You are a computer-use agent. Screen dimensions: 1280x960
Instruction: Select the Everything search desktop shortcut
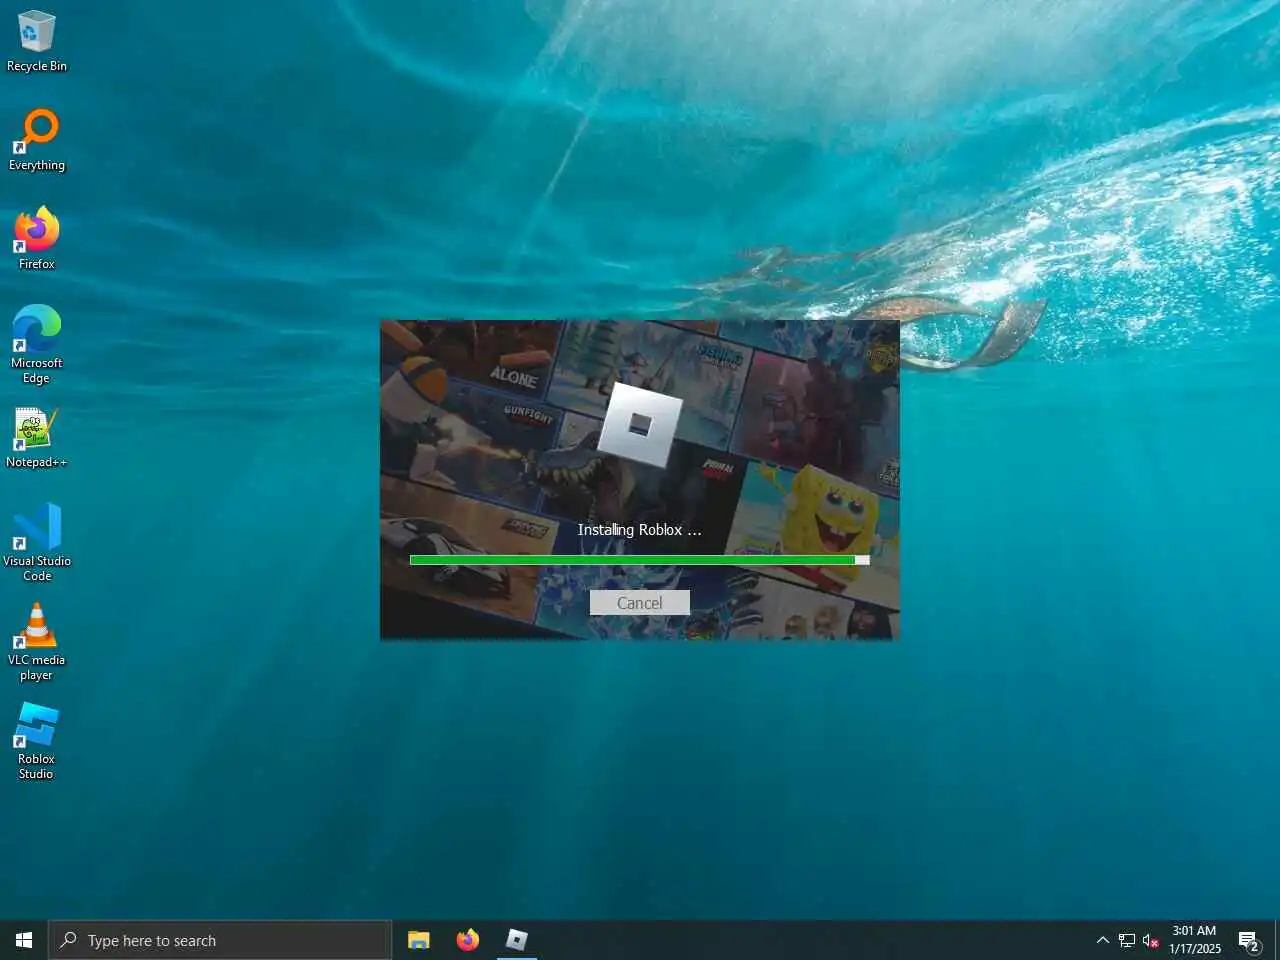[x=36, y=140]
